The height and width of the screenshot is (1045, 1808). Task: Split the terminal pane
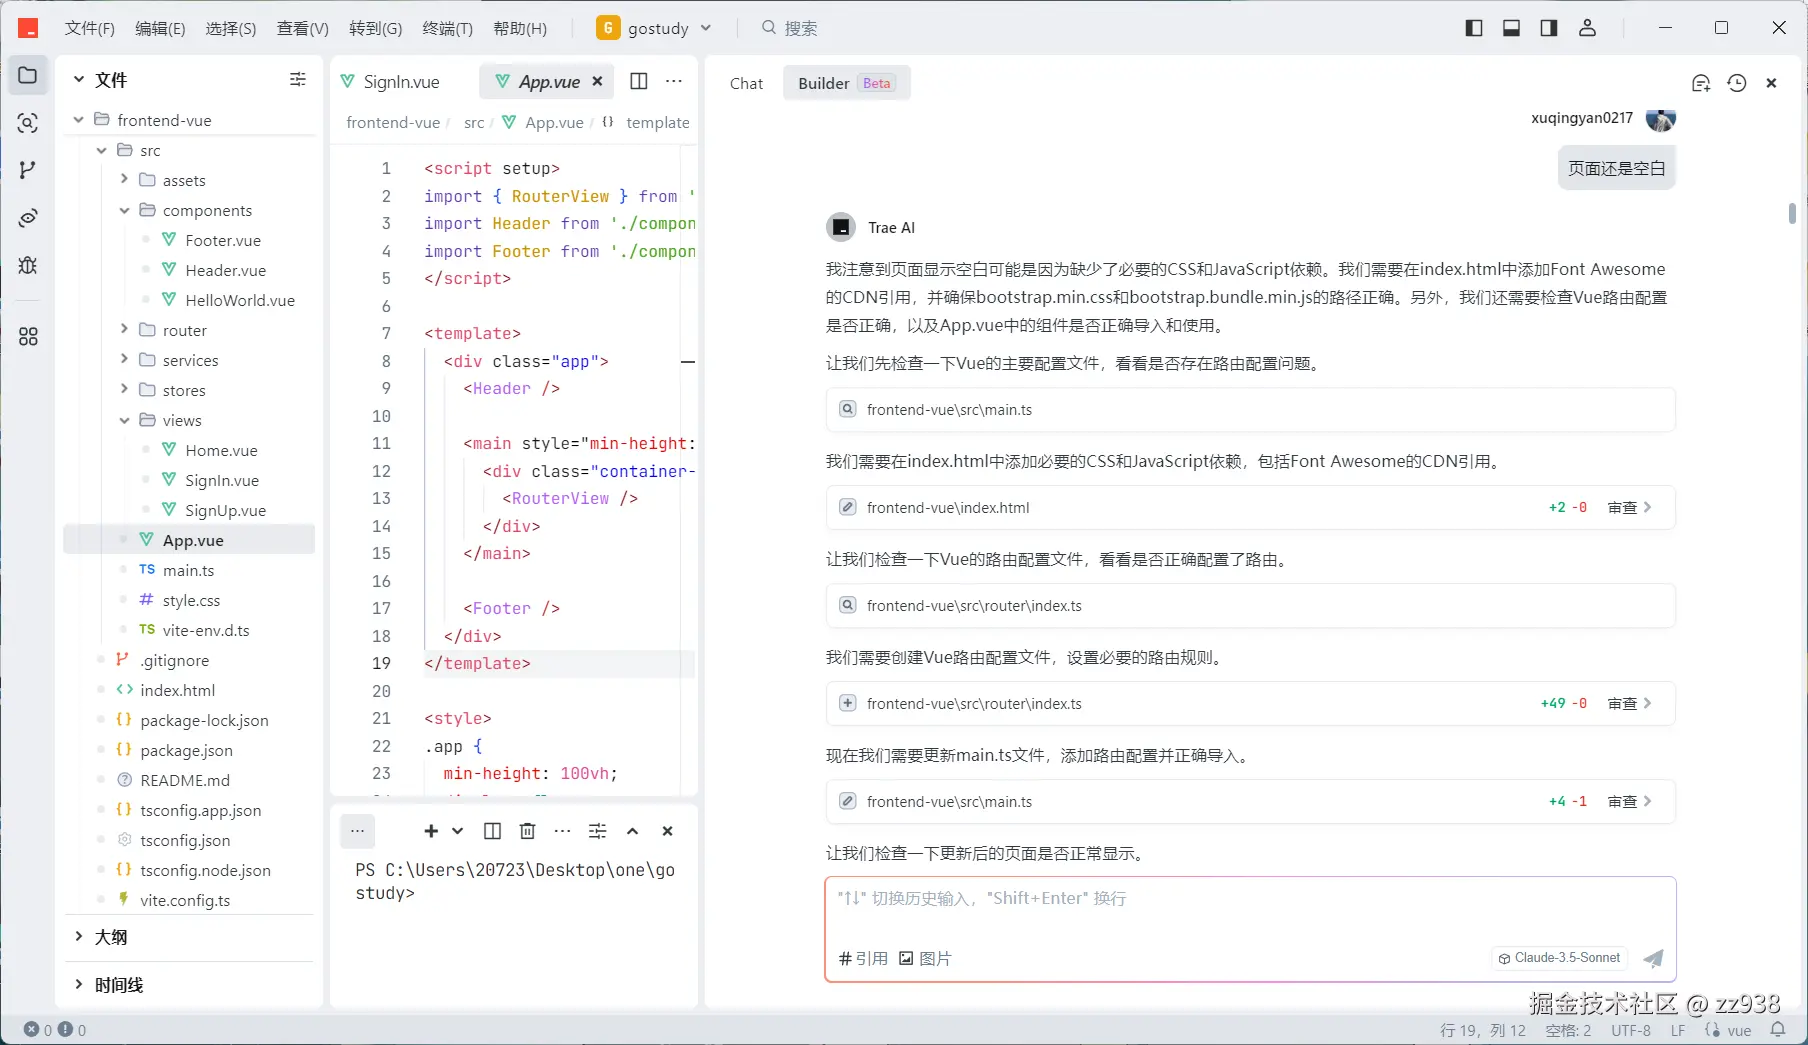click(x=492, y=831)
